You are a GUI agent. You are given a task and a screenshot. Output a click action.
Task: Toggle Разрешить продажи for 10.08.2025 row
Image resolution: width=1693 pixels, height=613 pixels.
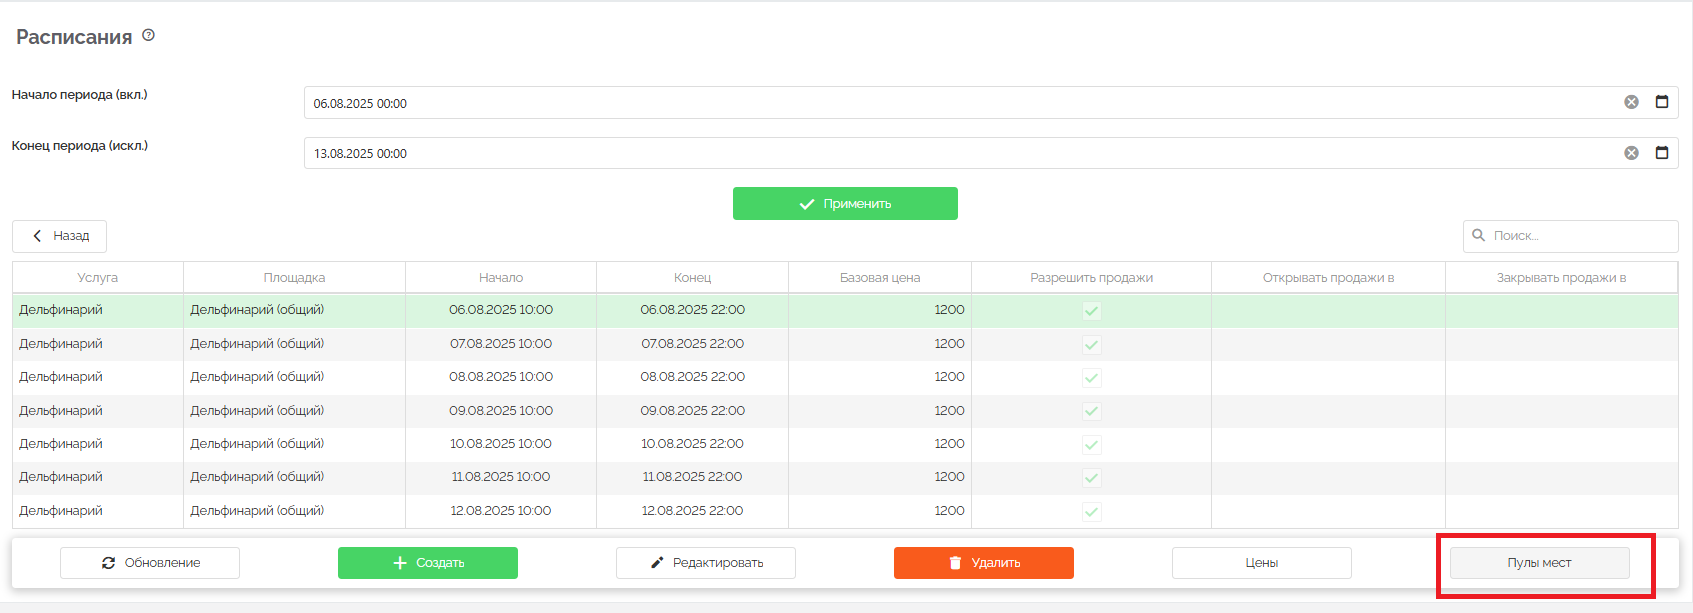tap(1091, 445)
